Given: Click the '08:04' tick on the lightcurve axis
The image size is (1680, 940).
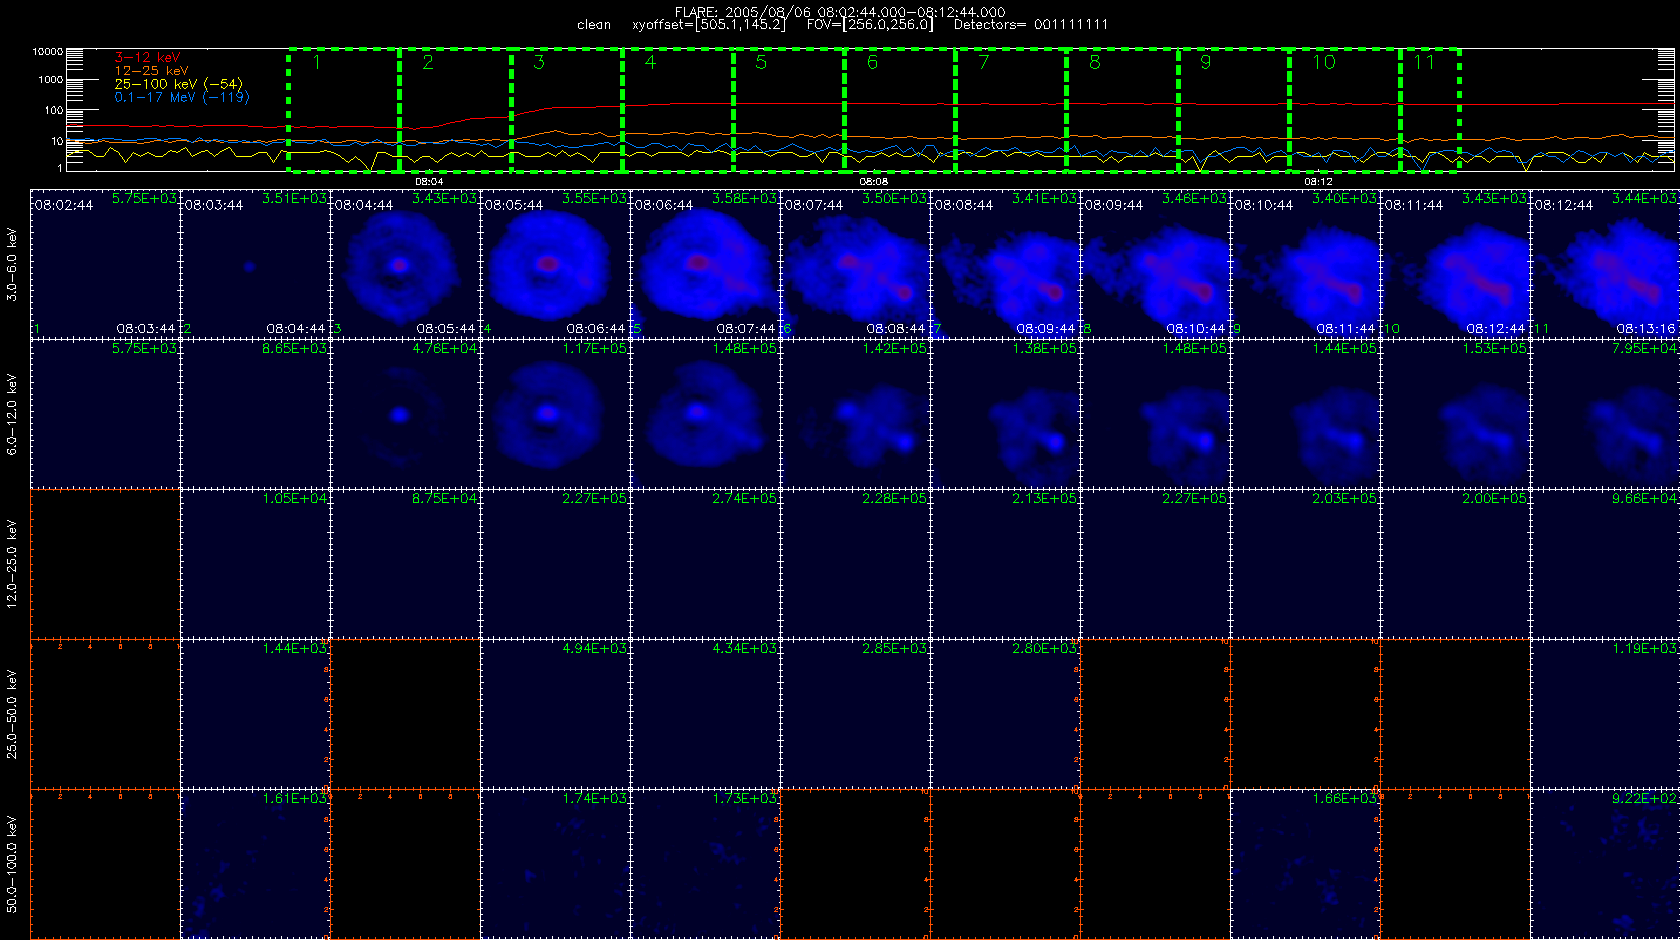Looking at the screenshot, I should 429,181.
